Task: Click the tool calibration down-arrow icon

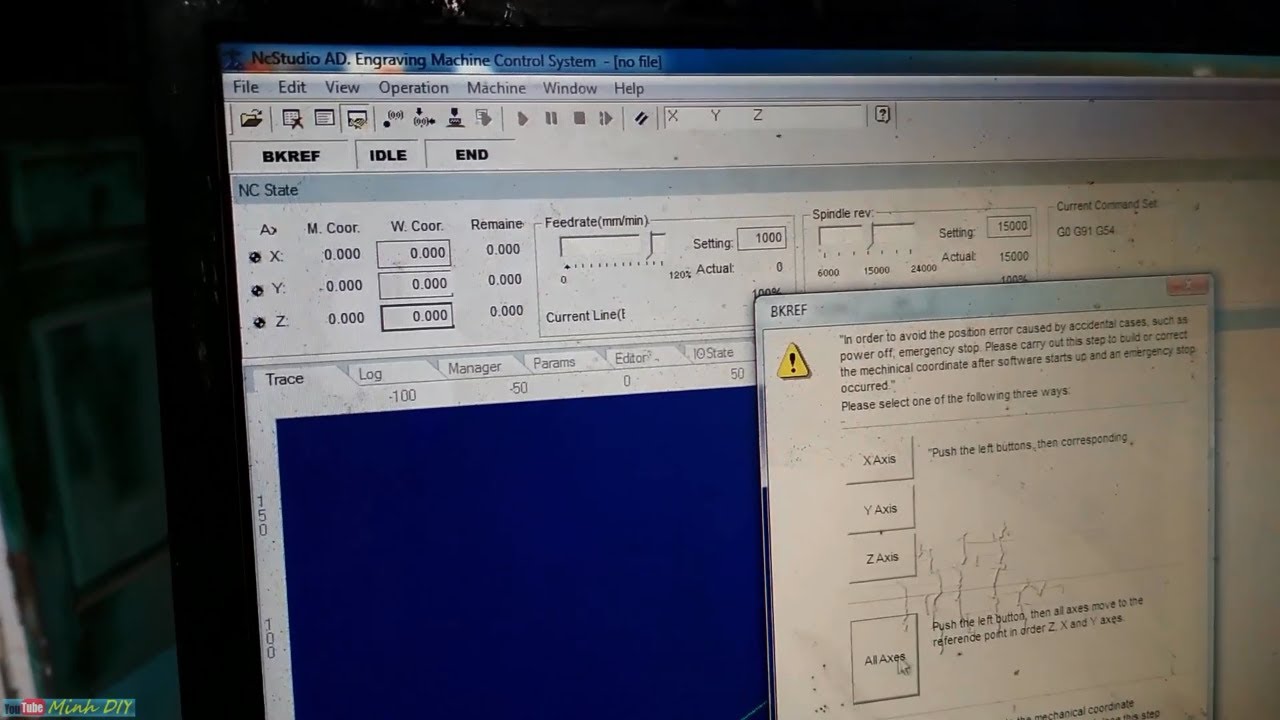Action: (455, 118)
